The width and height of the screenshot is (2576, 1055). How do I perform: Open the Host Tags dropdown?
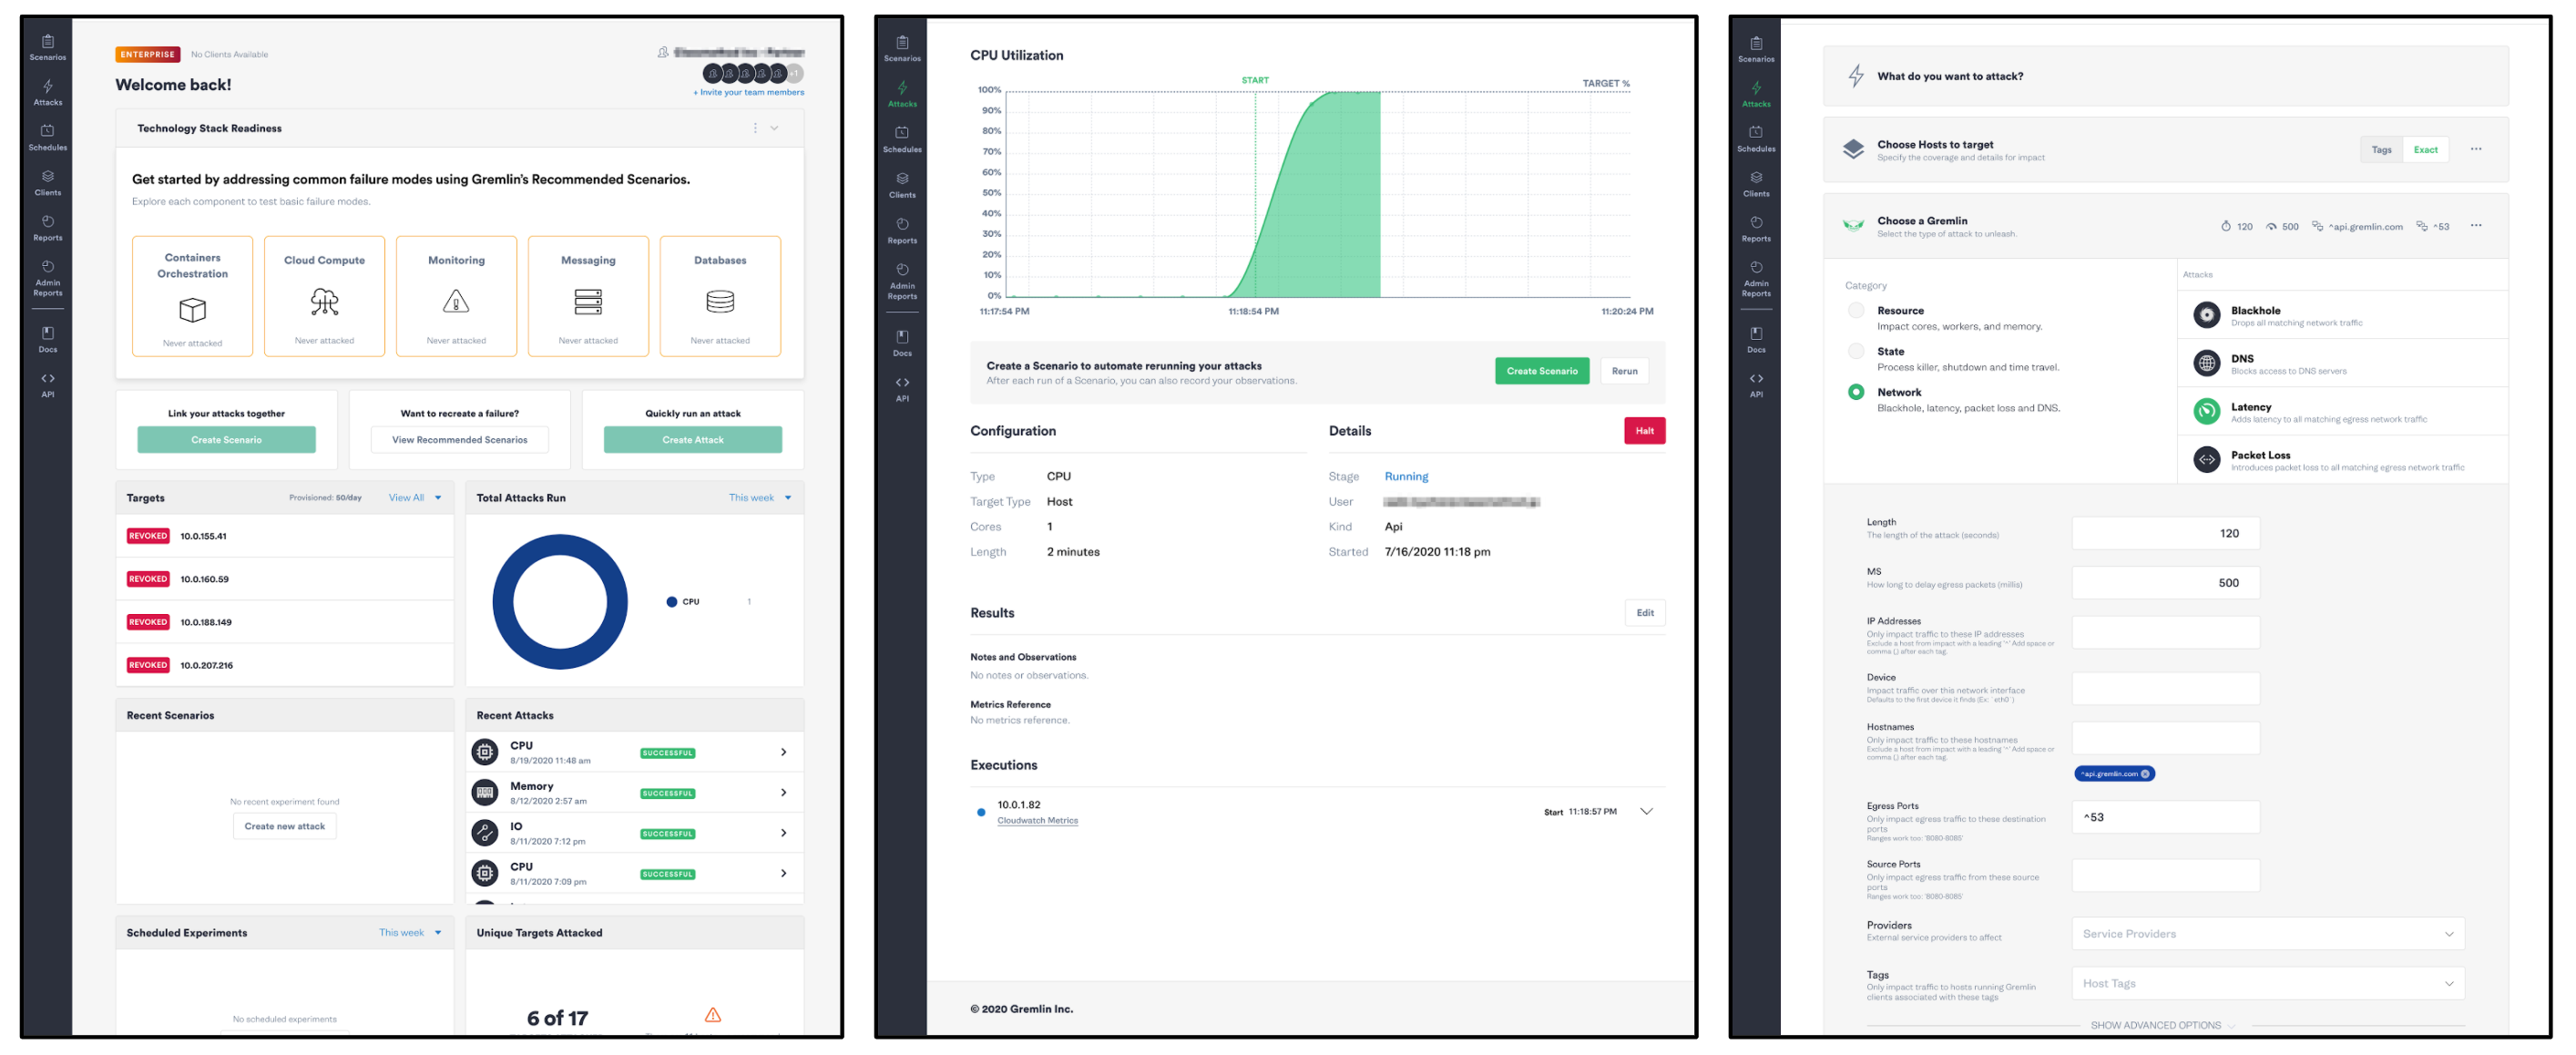point(2267,984)
